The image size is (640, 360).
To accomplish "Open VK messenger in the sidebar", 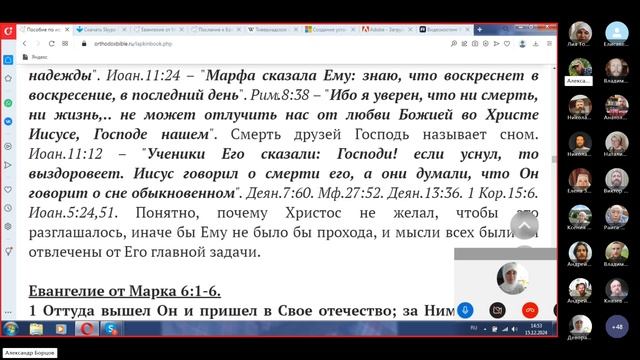I will pos(8,121).
